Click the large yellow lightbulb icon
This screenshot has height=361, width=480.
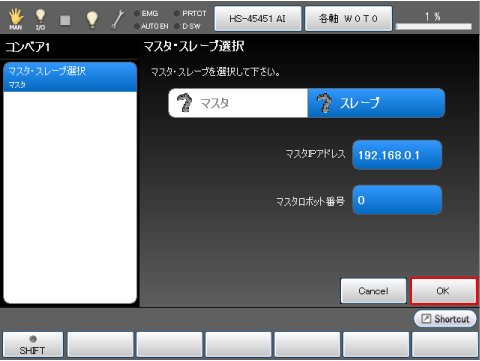[92, 19]
